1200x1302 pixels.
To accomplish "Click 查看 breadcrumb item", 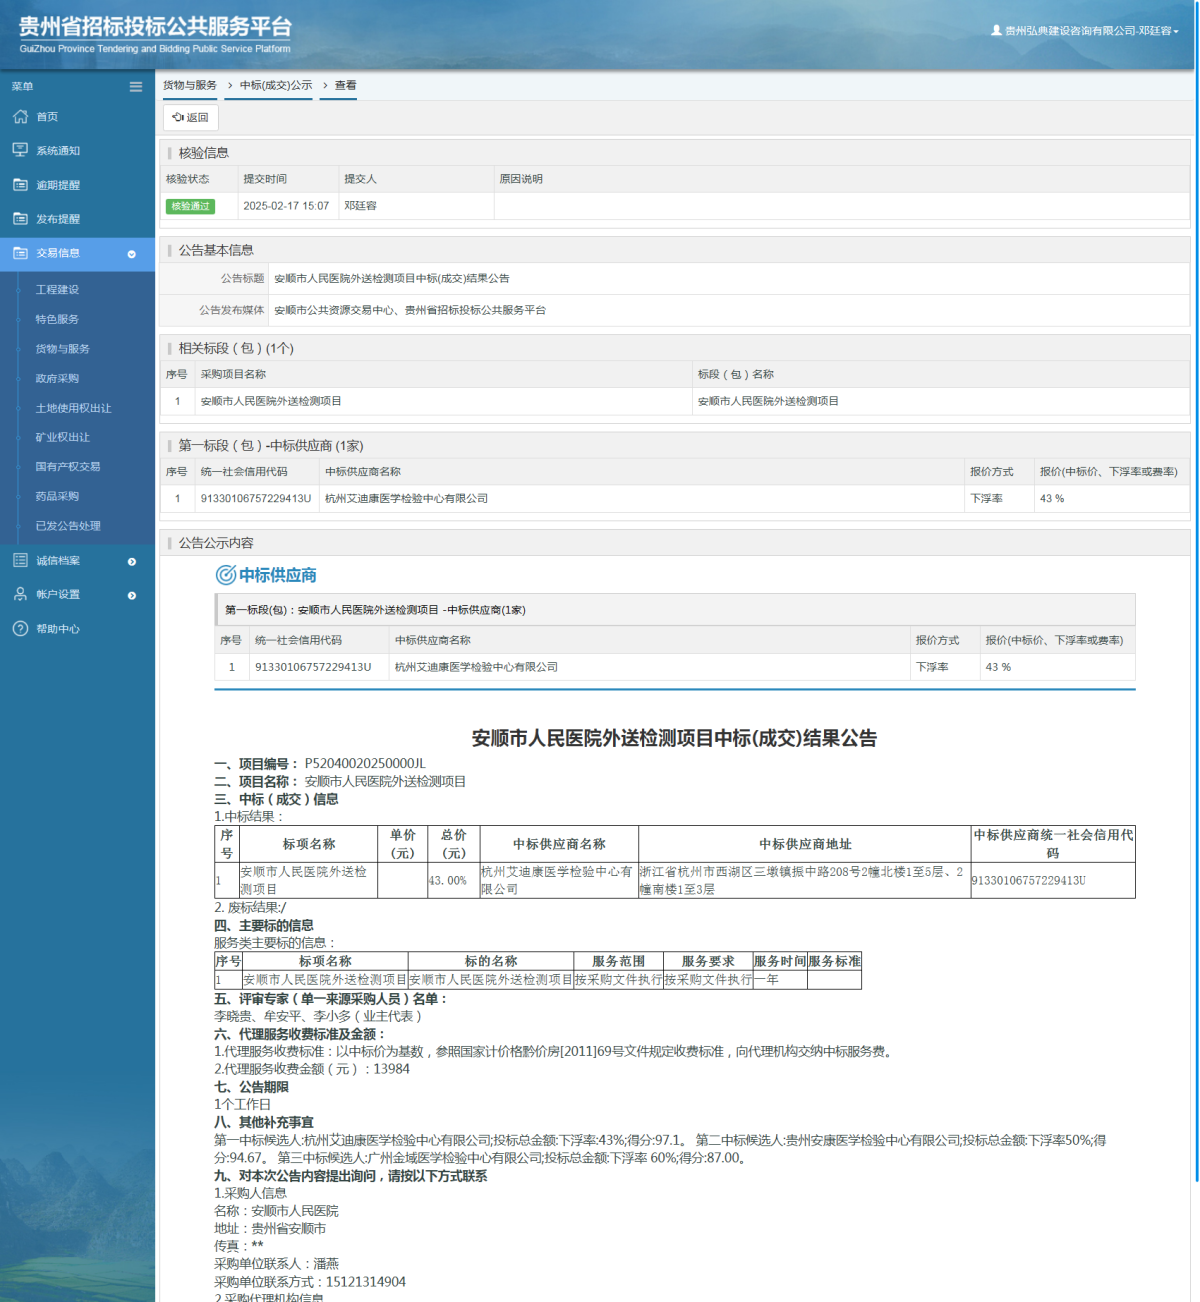I will point(345,85).
